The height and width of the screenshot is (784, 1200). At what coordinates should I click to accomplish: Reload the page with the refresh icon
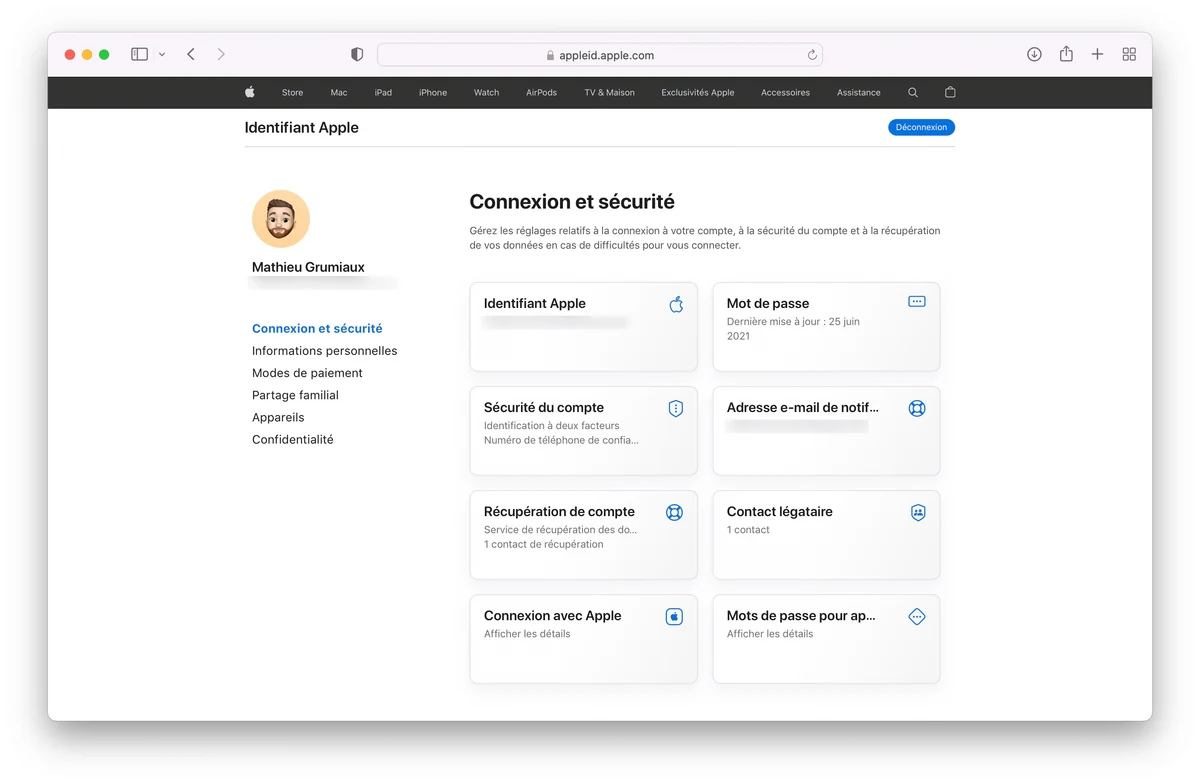click(812, 55)
